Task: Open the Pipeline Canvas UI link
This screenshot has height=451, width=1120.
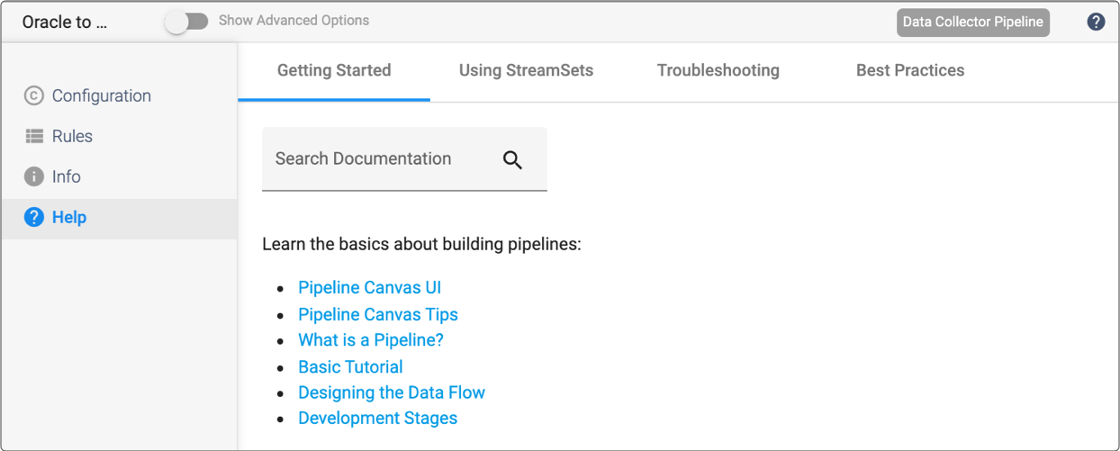Action: (369, 287)
